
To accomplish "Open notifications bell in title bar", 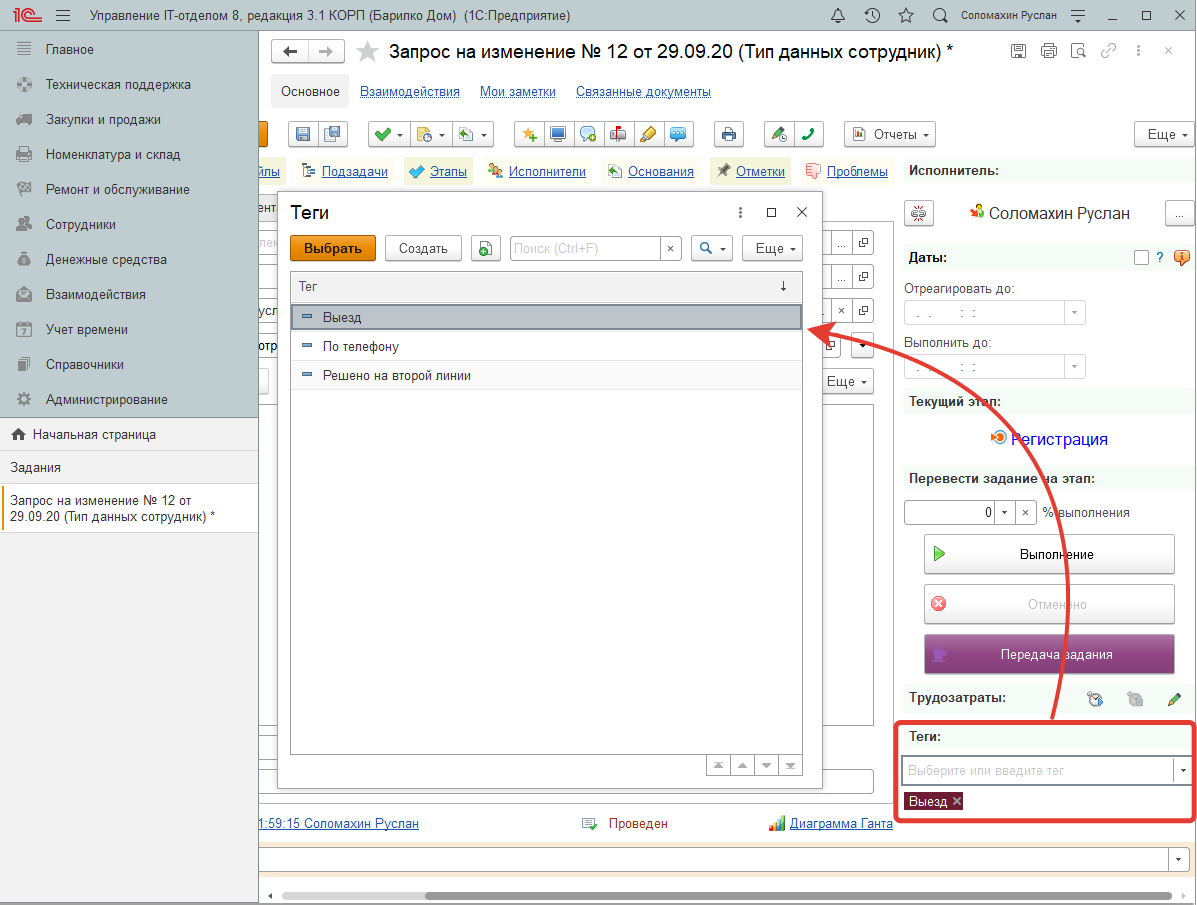I will click(838, 16).
